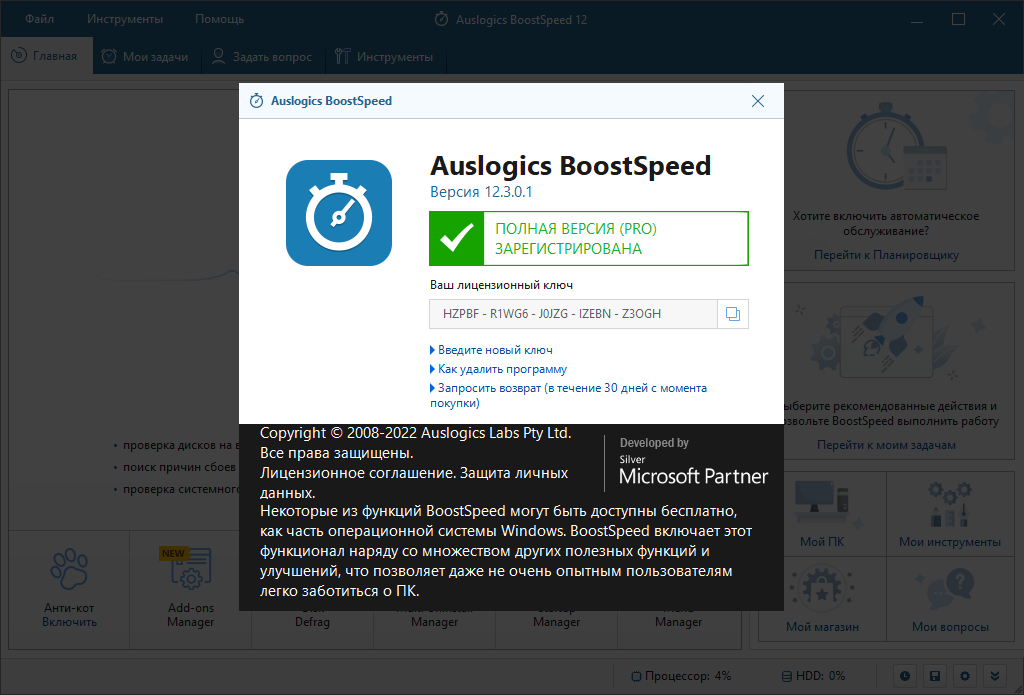Click the Версия 12.3.0.1 text
The image size is (1024, 695).
(x=481, y=192)
